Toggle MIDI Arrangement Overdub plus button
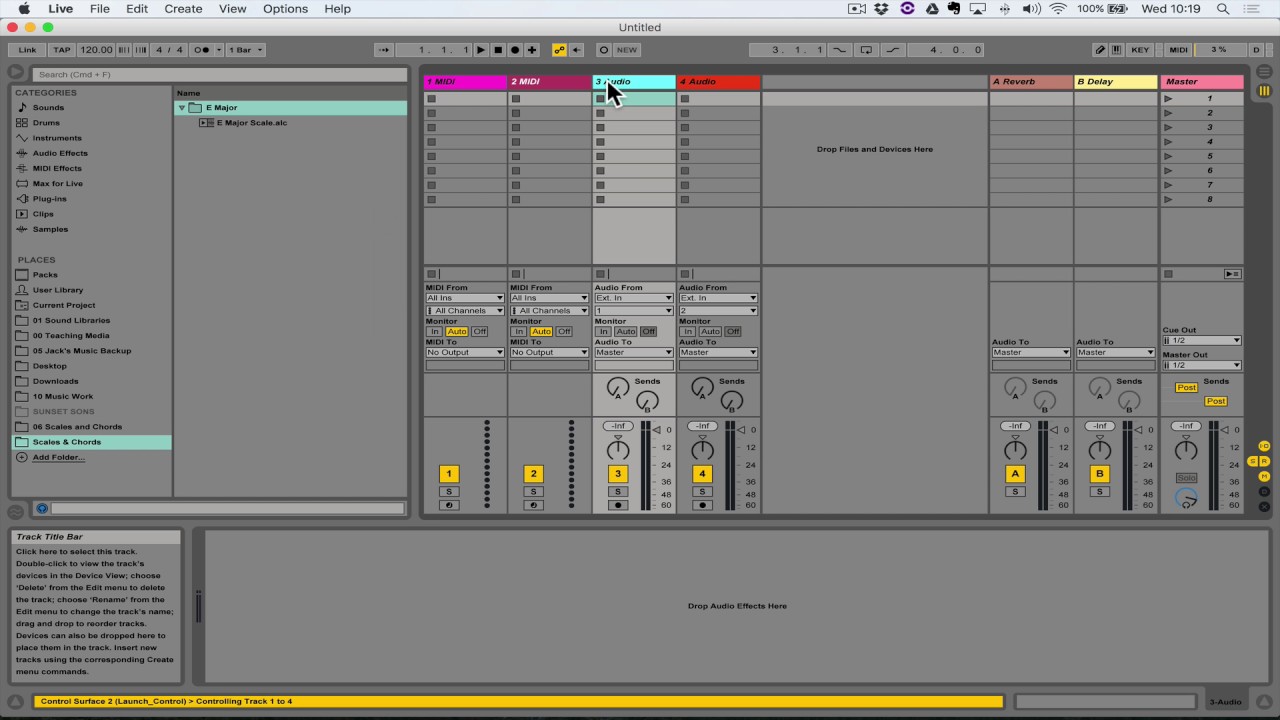 (x=532, y=50)
